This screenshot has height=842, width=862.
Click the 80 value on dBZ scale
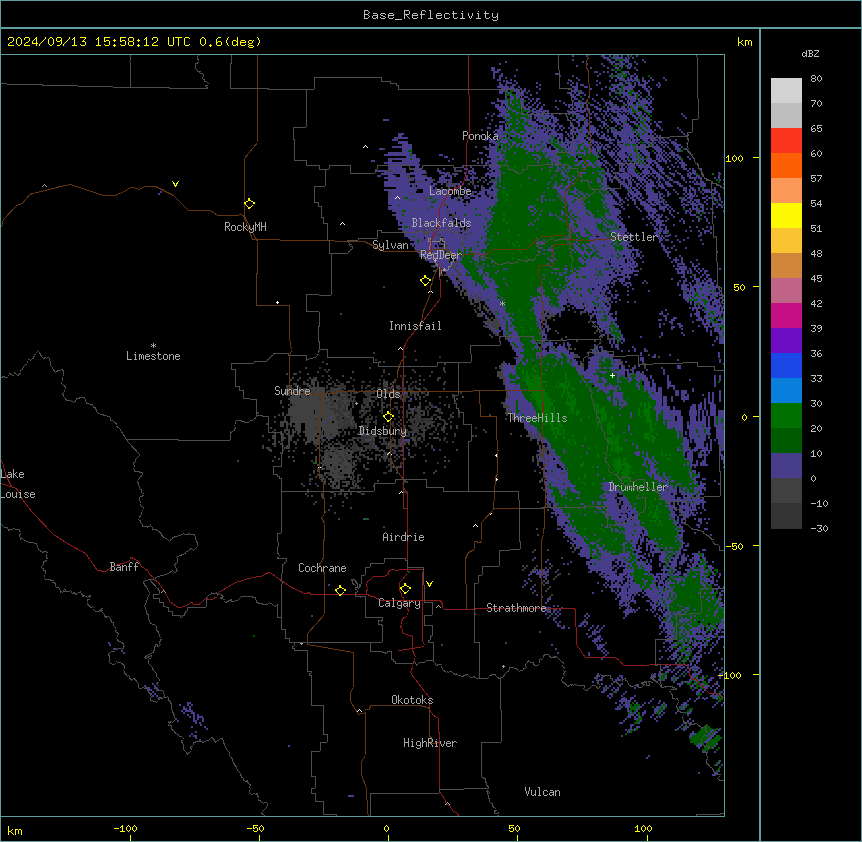point(816,79)
